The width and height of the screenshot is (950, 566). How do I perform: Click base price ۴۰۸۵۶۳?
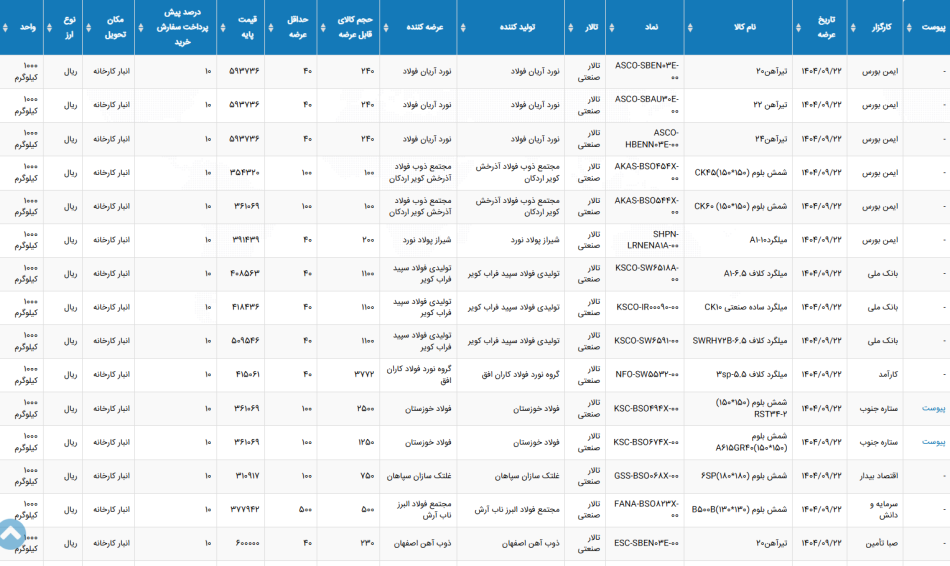pos(245,273)
